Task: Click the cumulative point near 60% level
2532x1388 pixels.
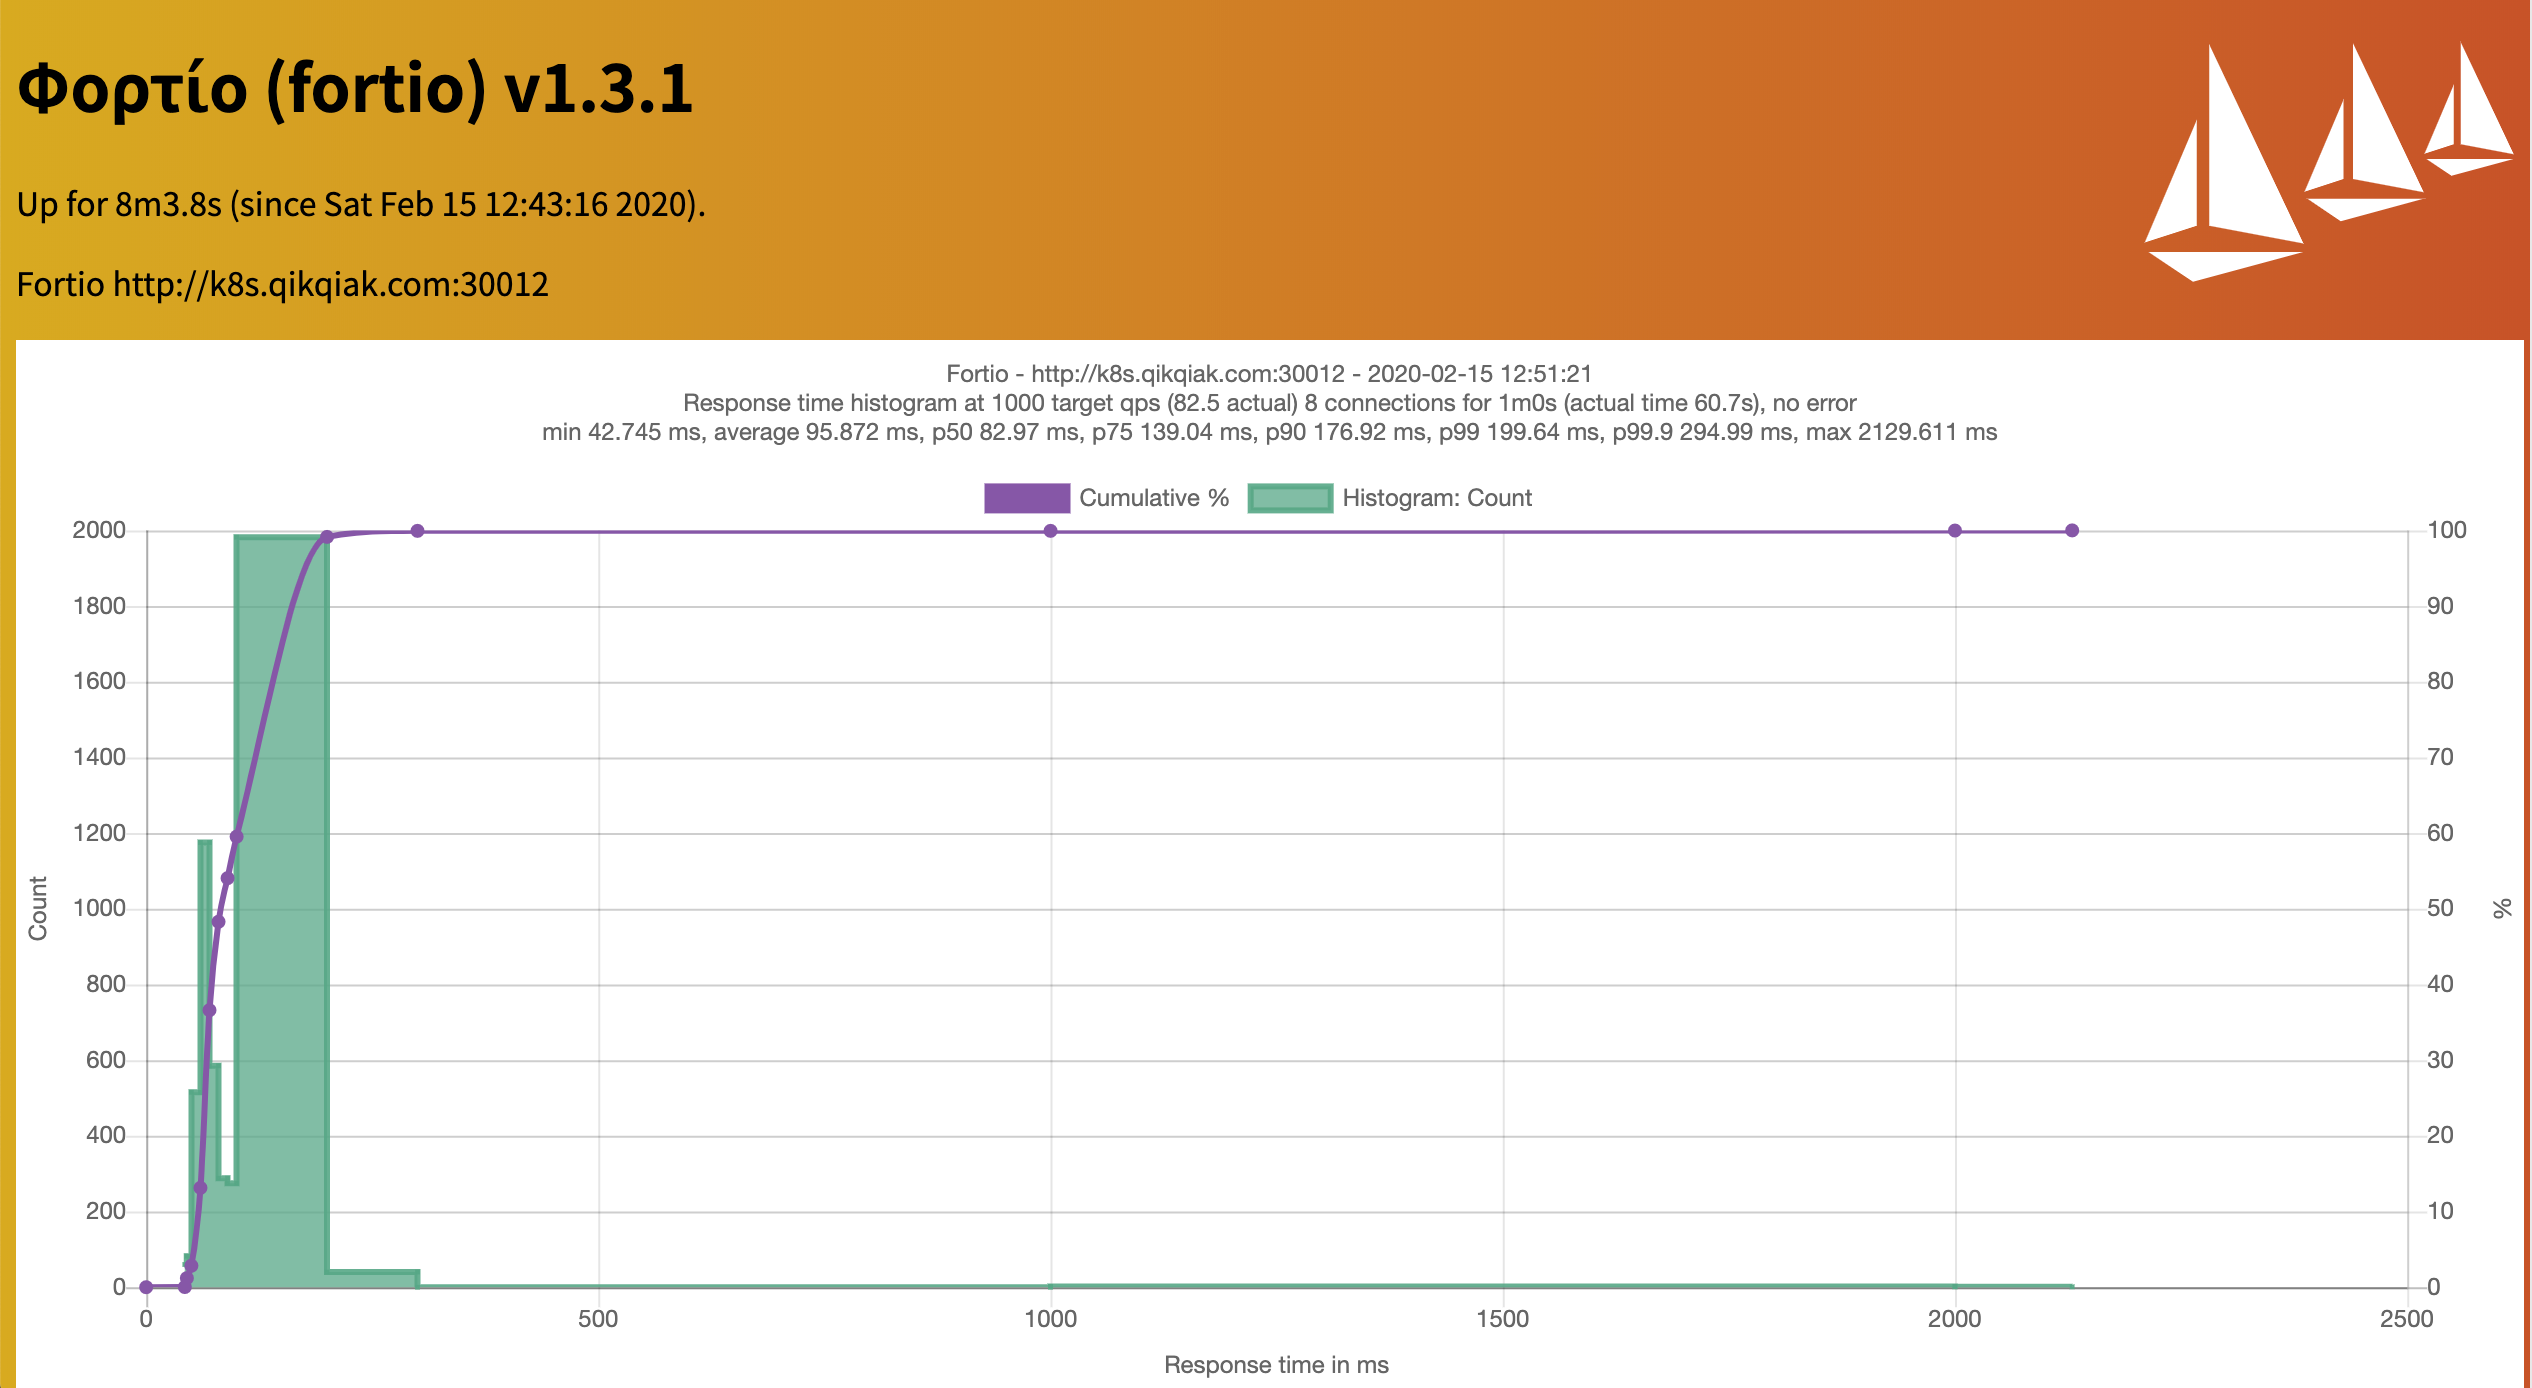Action: (237, 837)
